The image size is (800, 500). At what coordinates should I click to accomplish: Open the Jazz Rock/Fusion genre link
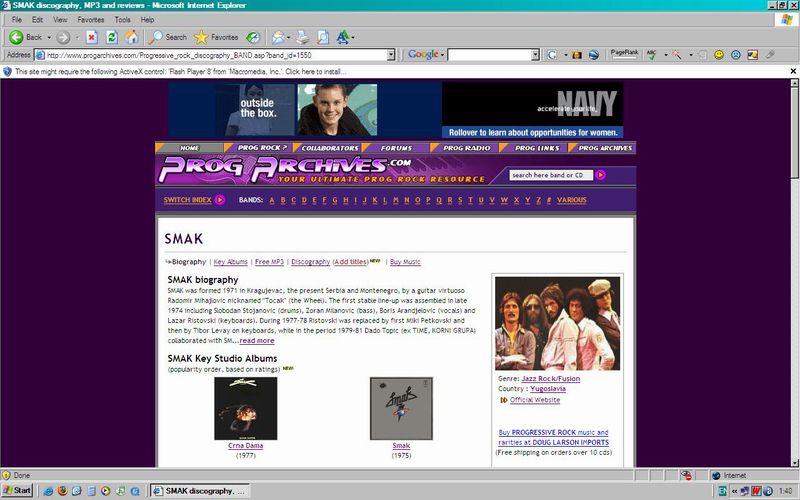click(x=551, y=379)
